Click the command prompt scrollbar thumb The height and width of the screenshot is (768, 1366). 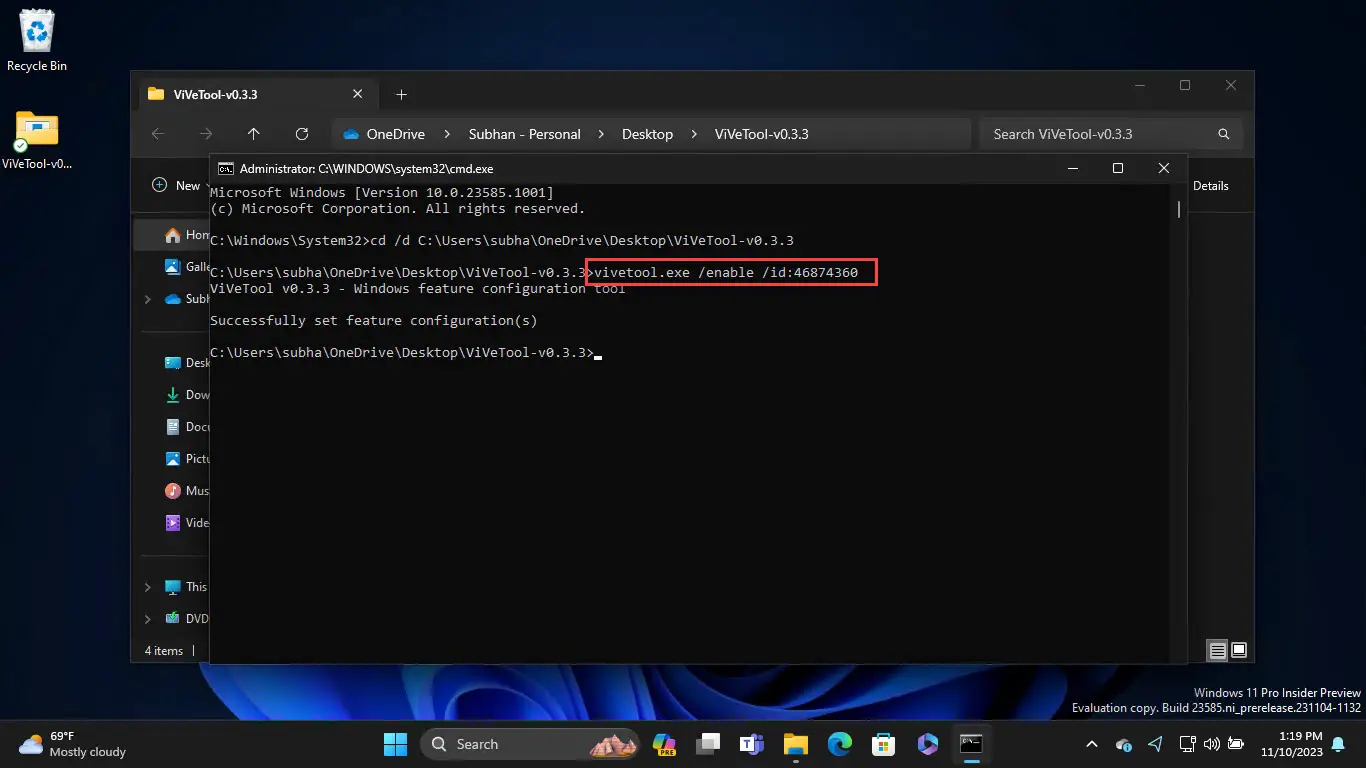(x=1179, y=209)
